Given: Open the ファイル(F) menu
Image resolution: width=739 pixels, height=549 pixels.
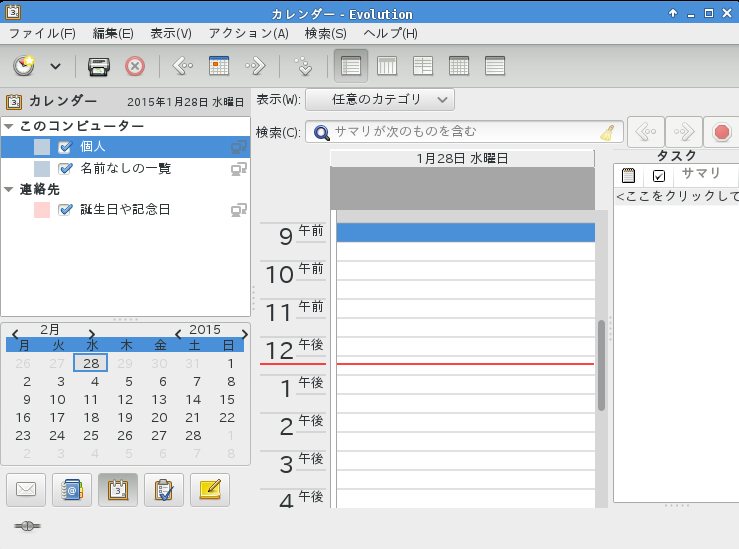Looking at the screenshot, I should click(42, 33).
